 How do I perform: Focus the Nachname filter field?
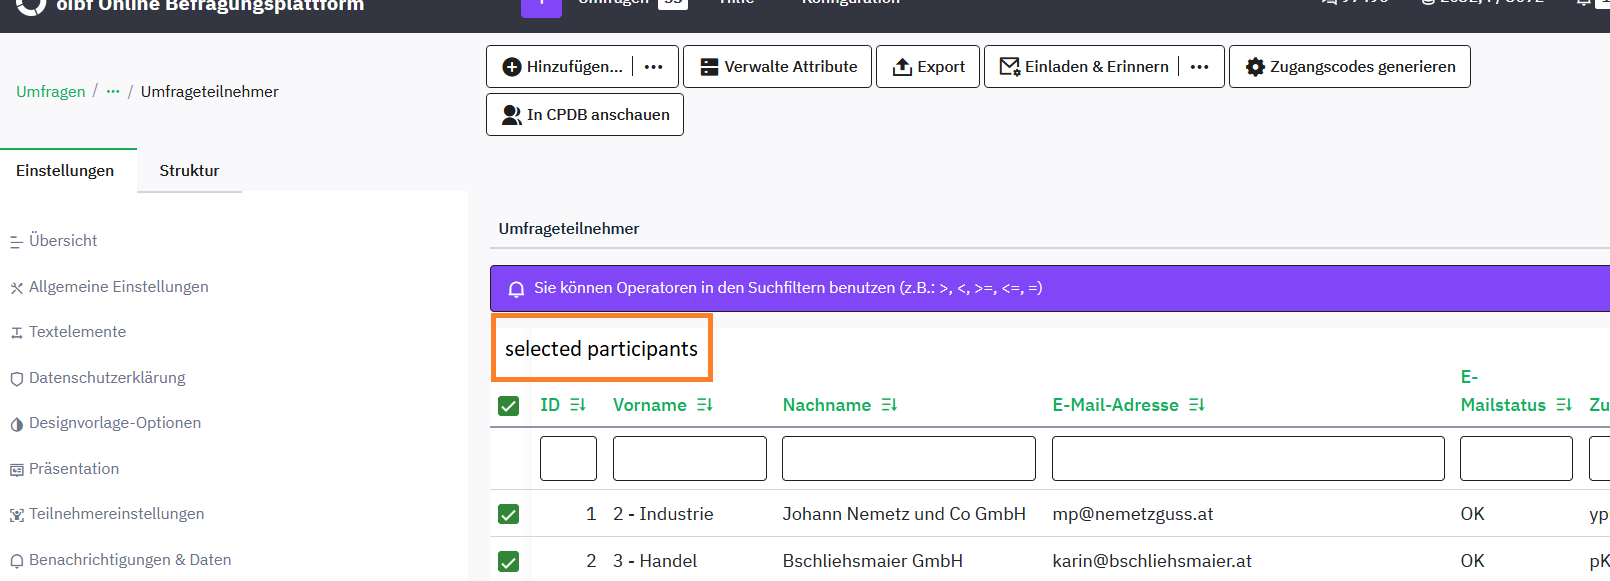pyautogui.click(x=909, y=458)
